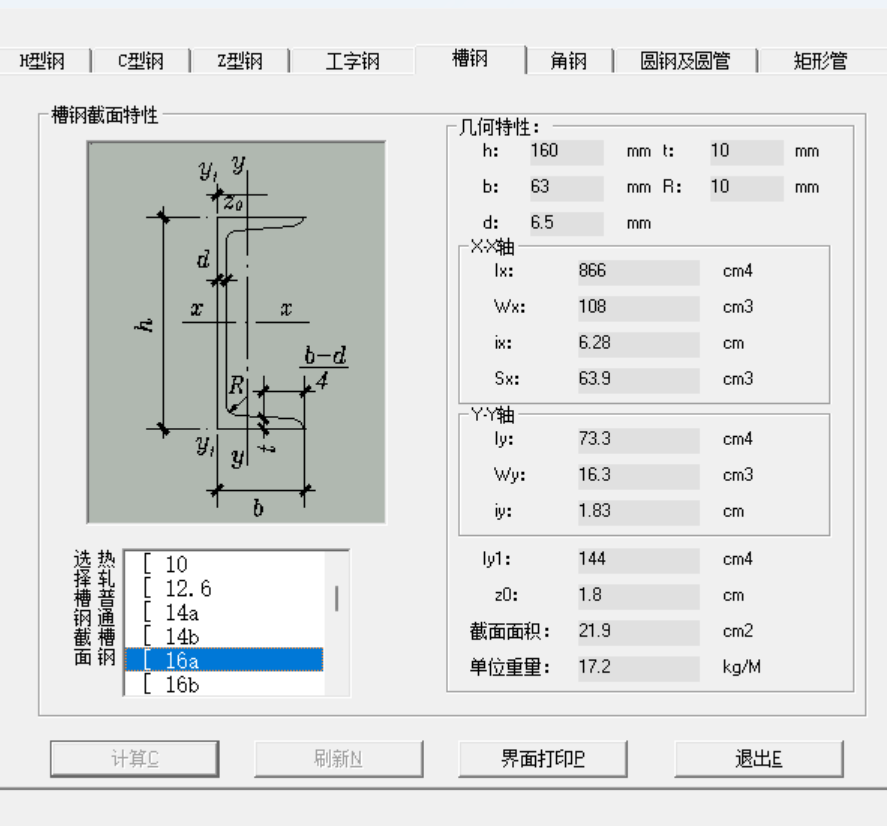Choose [ 14a in section list
The width and height of the screenshot is (887, 826).
click(224, 613)
